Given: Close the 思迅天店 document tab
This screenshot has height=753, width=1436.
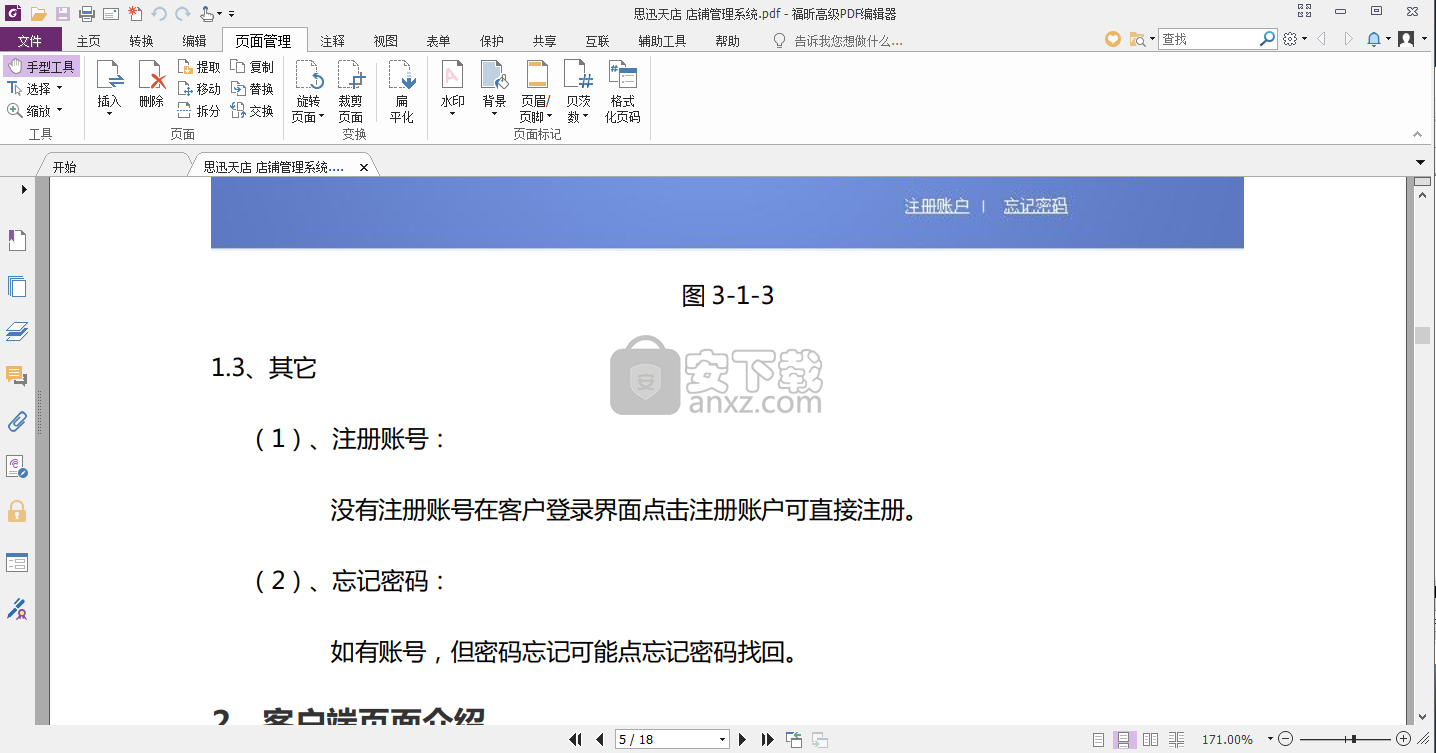Looking at the screenshot, I should tap(364, 167).
